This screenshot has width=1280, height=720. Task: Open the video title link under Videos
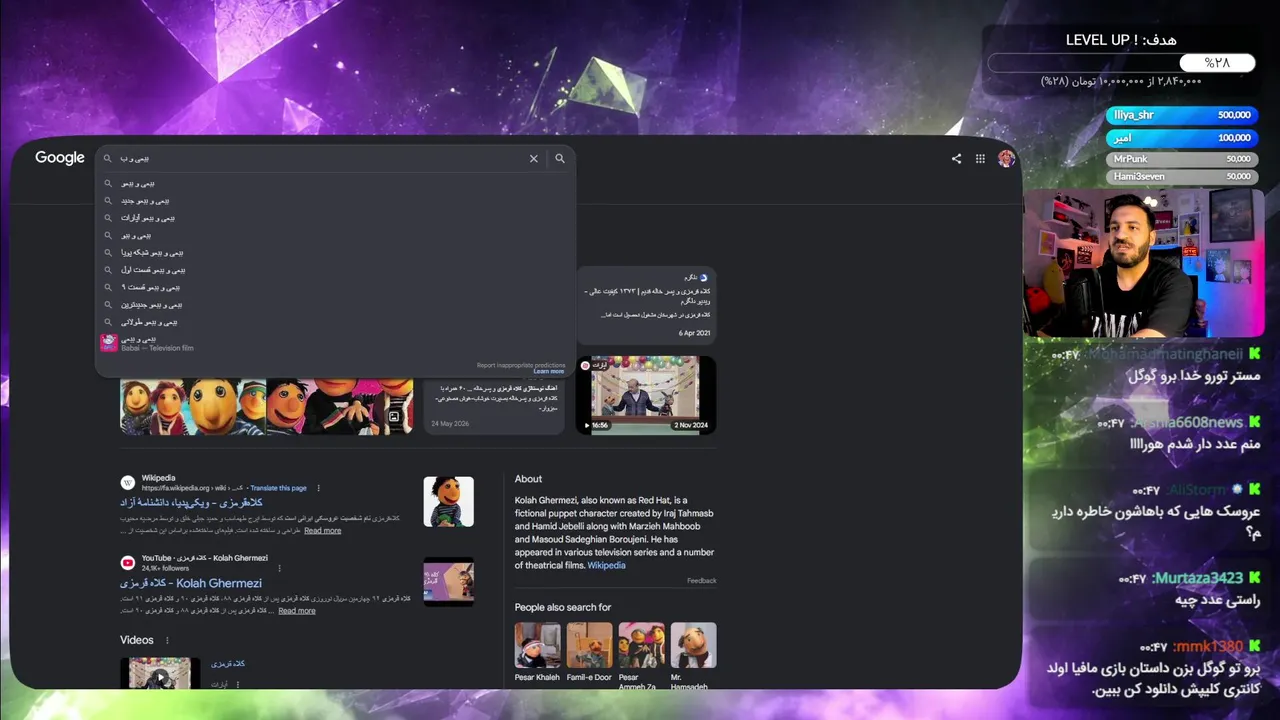click(228, 663)
